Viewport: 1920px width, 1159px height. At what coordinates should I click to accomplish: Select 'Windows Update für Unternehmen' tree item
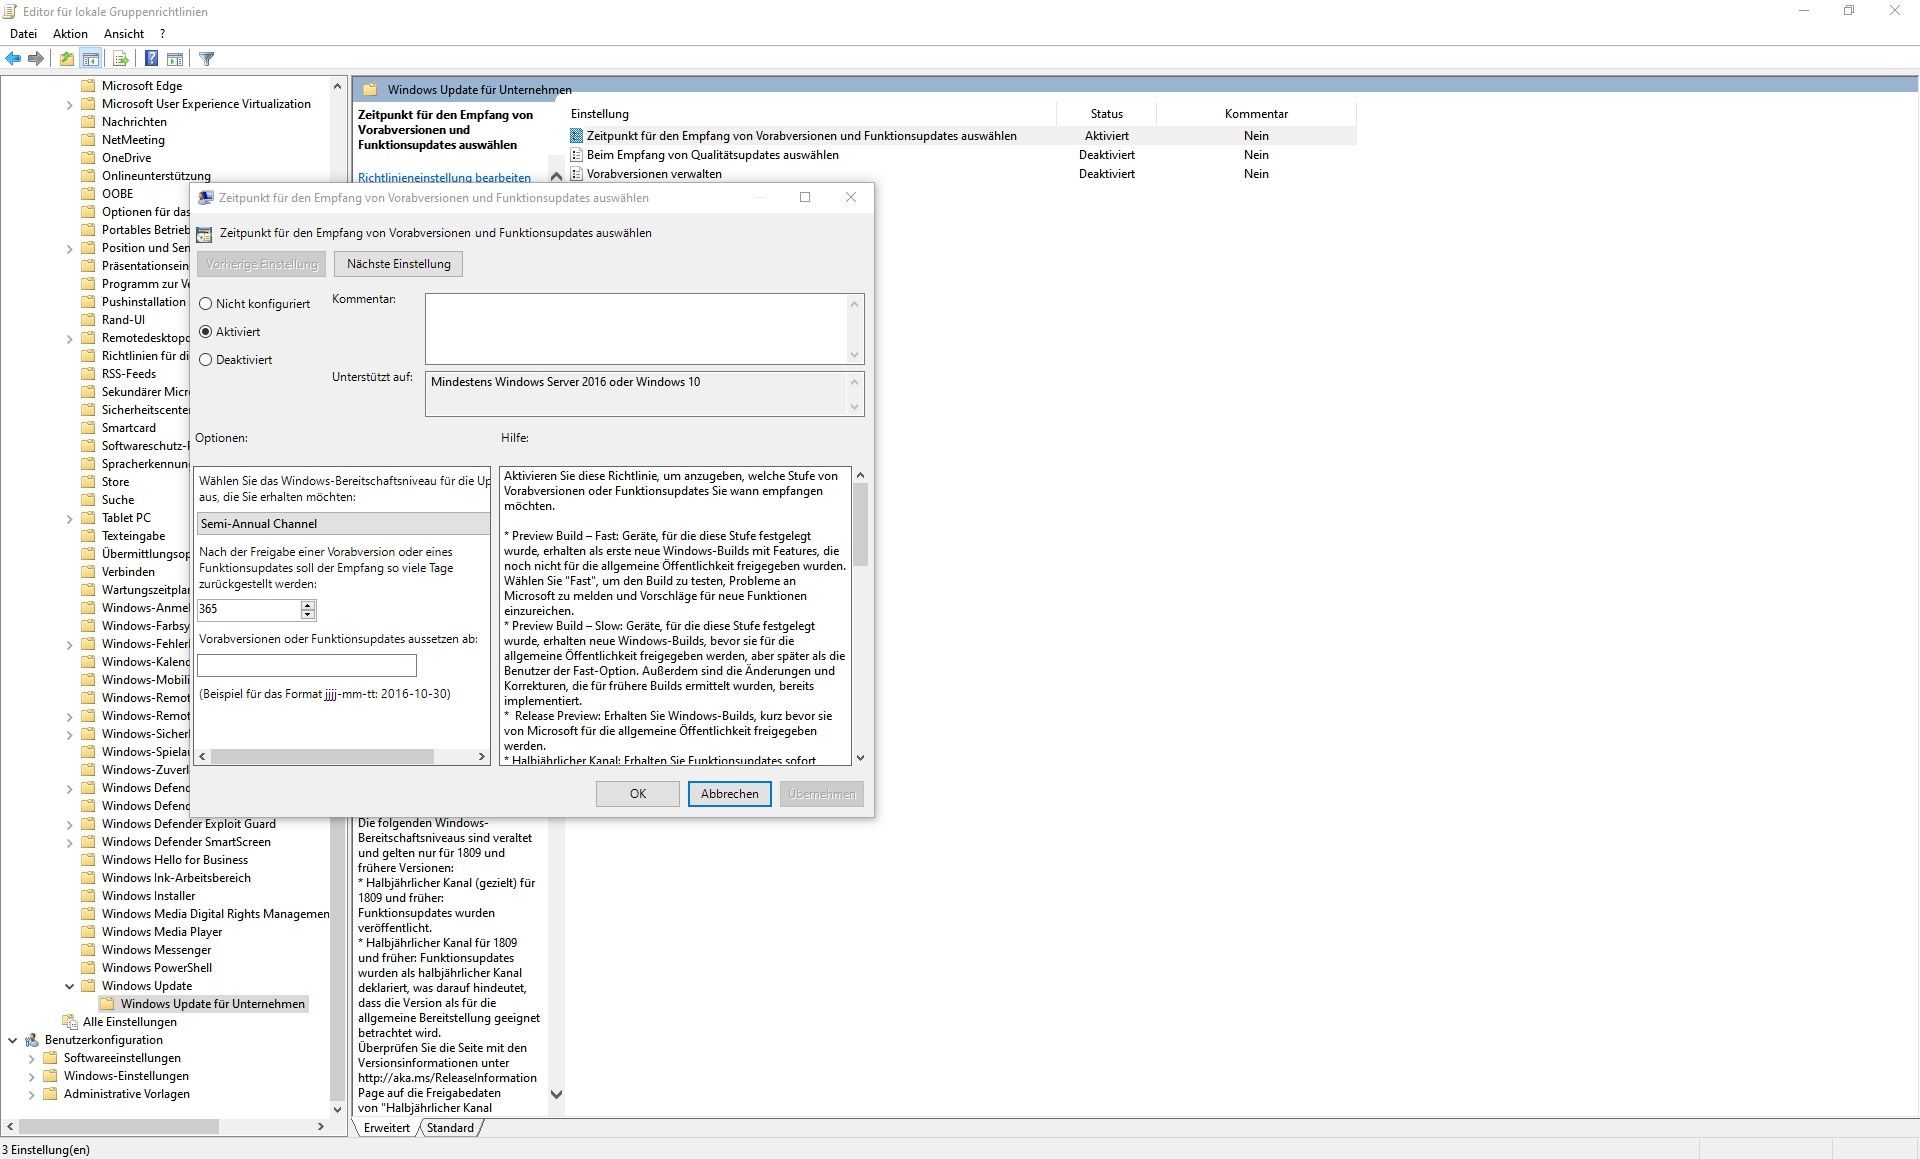click(212, 1004)
